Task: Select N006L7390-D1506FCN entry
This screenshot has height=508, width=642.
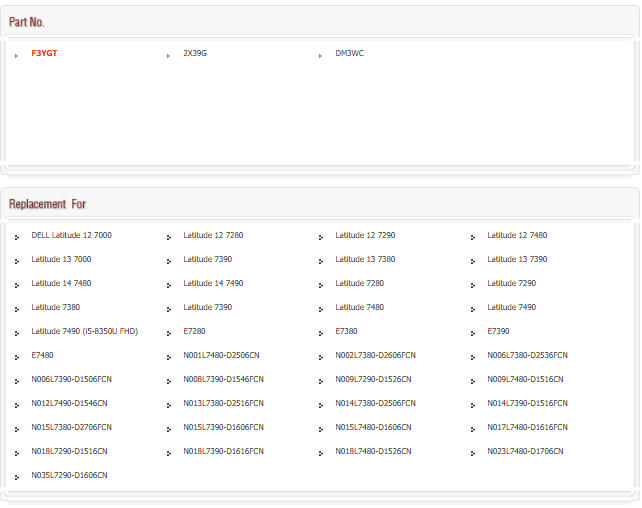Action: [x=72, y=379]
